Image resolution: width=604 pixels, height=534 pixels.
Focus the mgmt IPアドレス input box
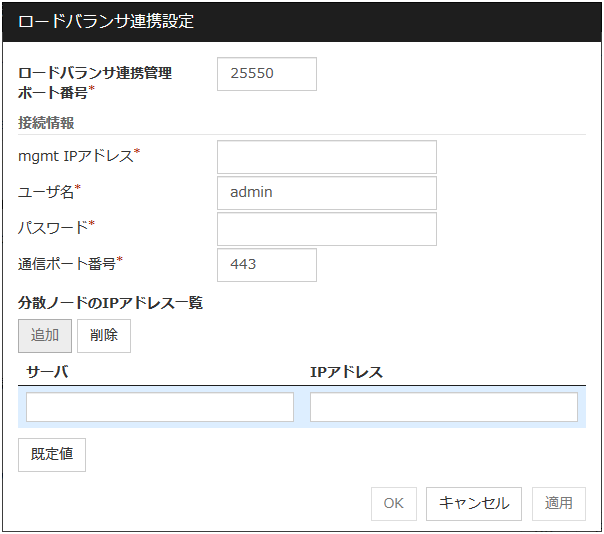(326, 157)
